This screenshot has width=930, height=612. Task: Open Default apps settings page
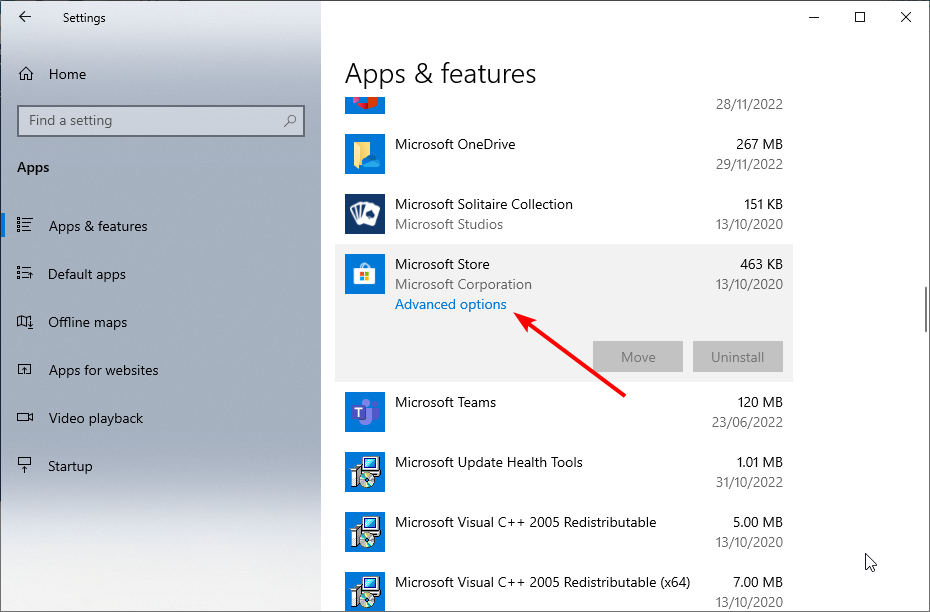click(87, 274)
